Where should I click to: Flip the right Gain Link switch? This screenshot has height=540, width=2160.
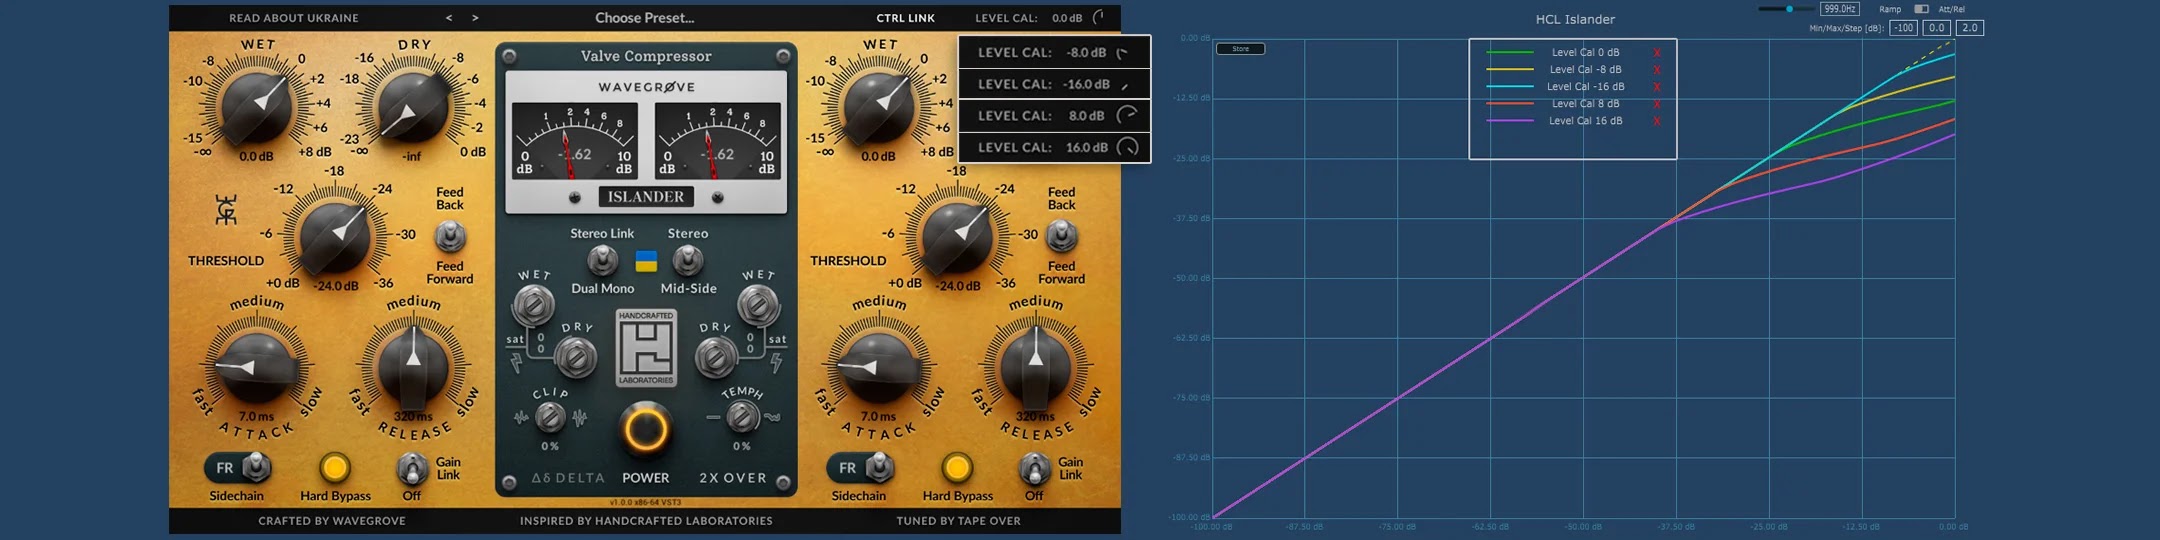tap(1034, 467)
